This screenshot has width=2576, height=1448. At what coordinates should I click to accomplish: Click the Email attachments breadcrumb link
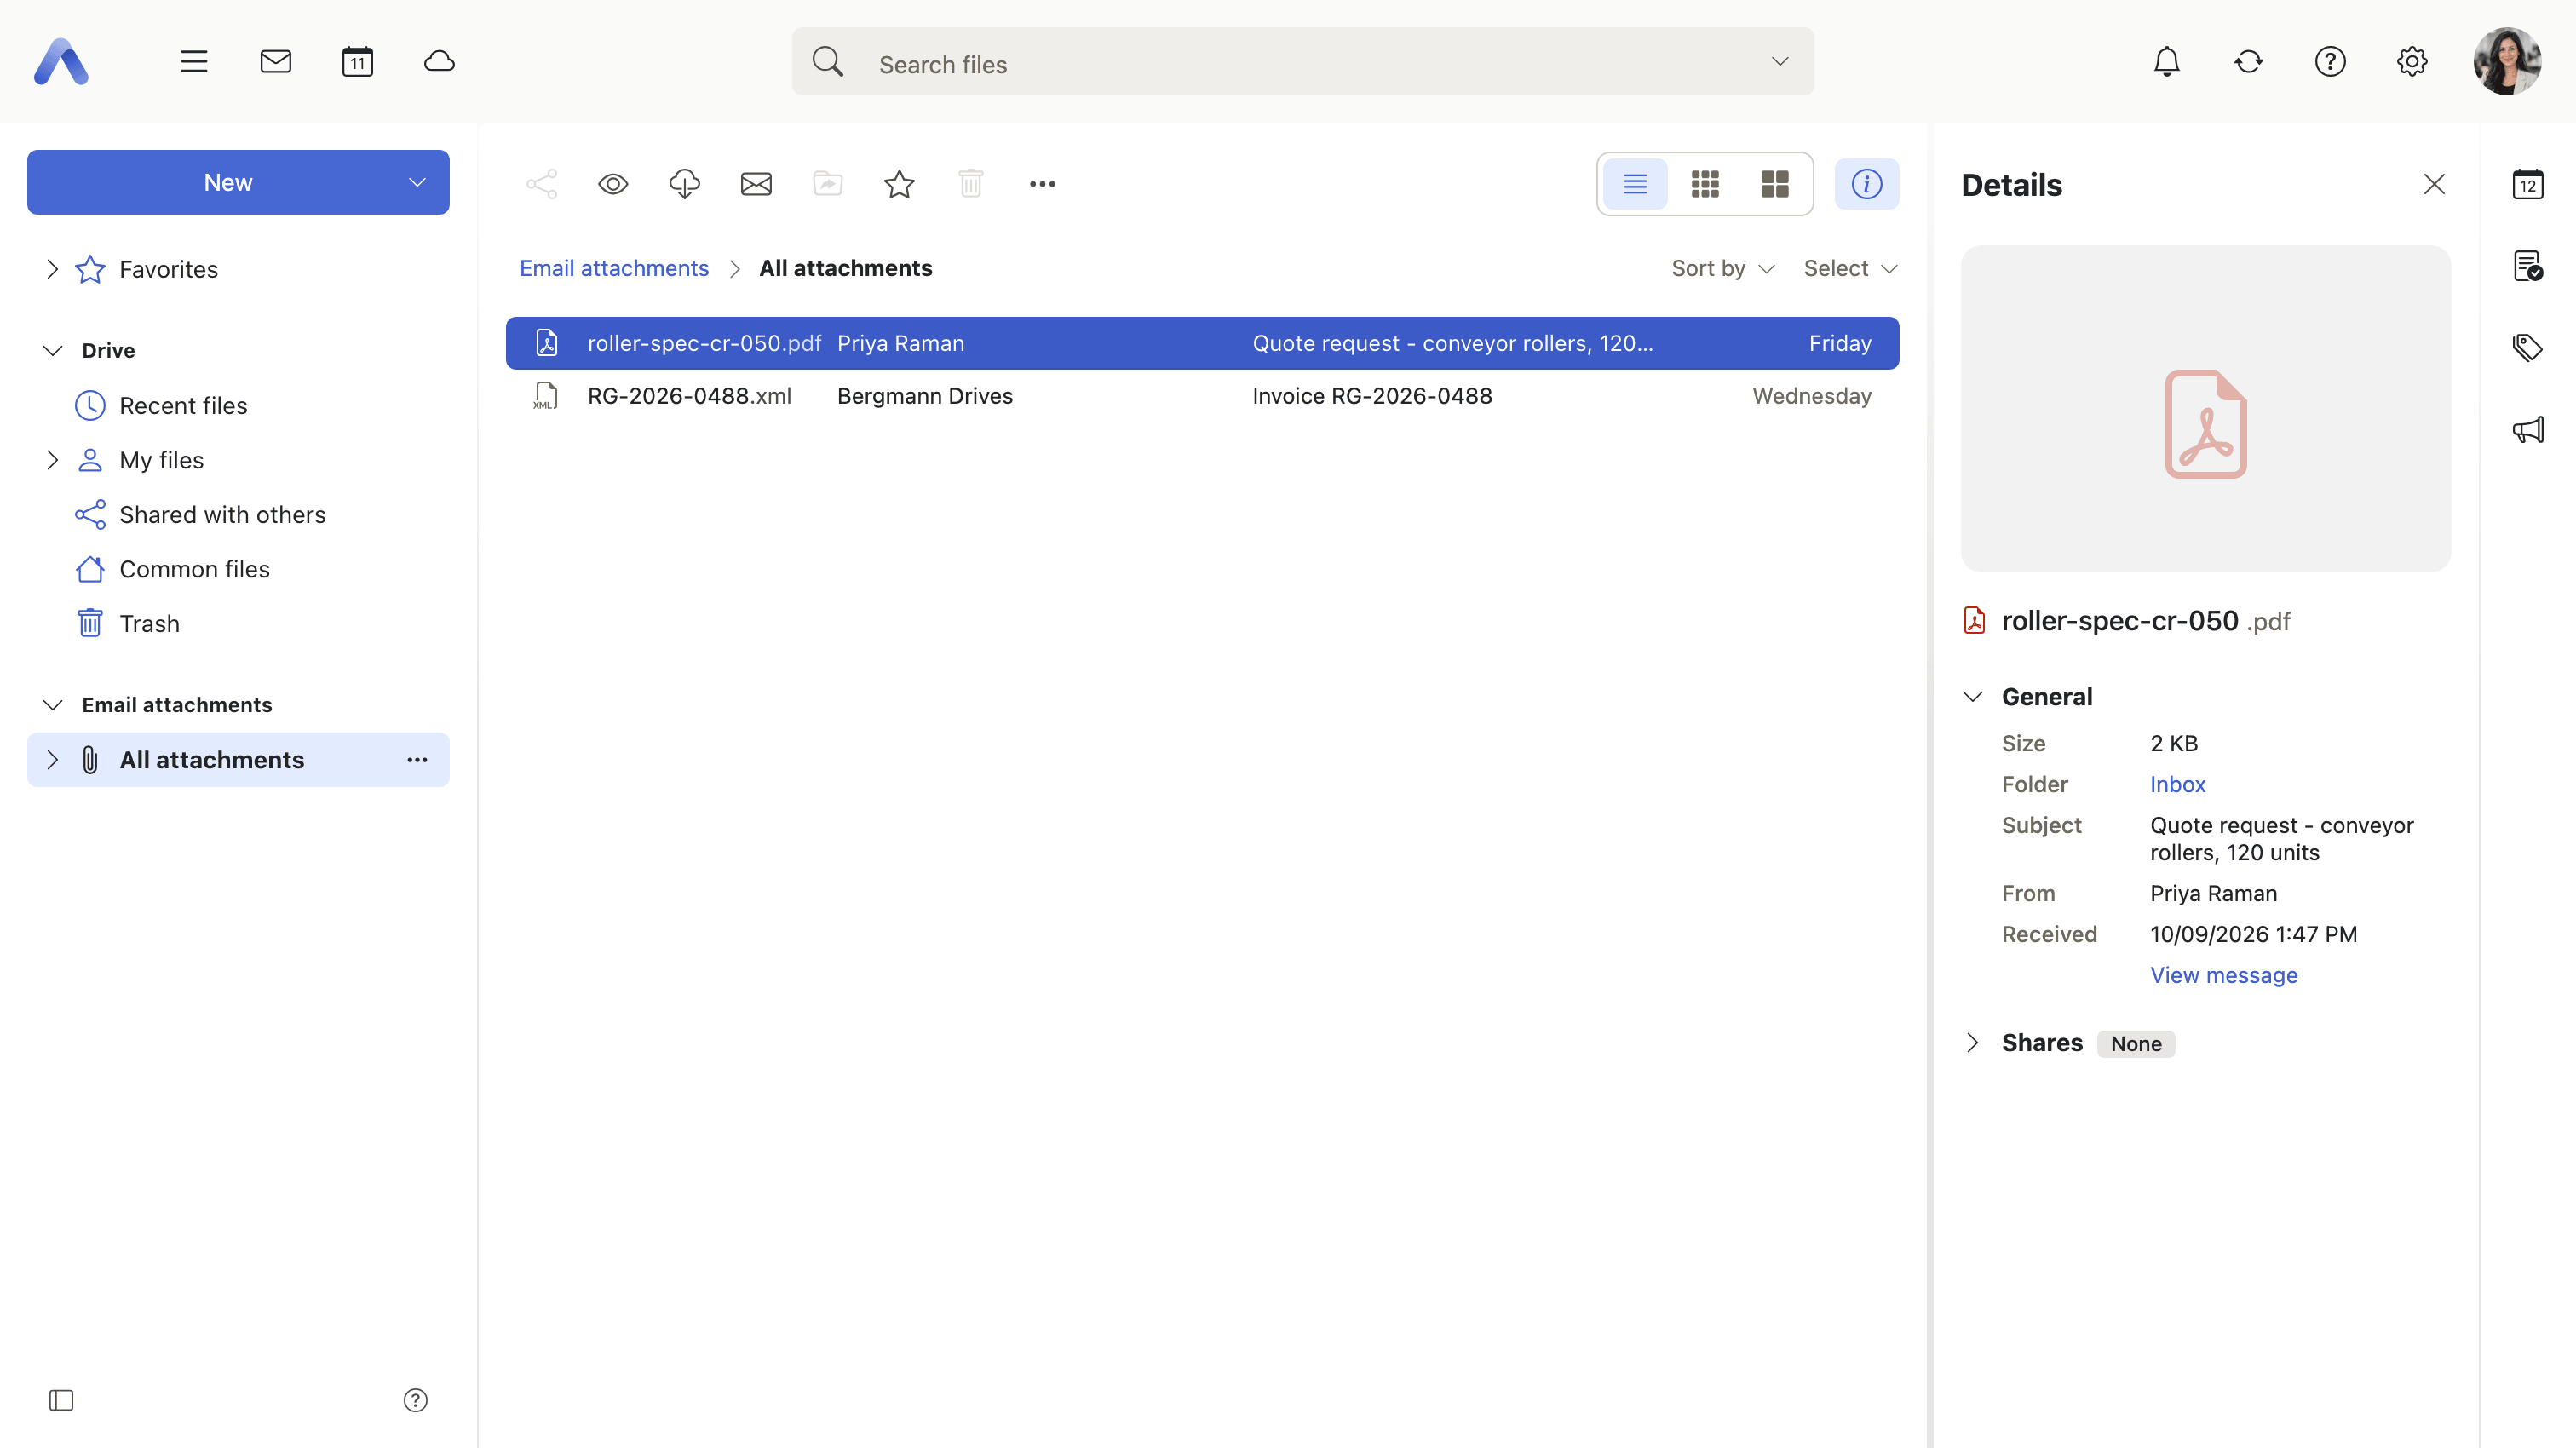(x=614, y=268)
